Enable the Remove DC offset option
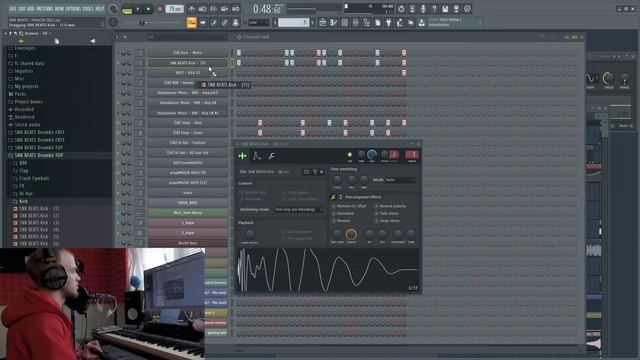The image size is (640, 360). [x=349, y=206]
